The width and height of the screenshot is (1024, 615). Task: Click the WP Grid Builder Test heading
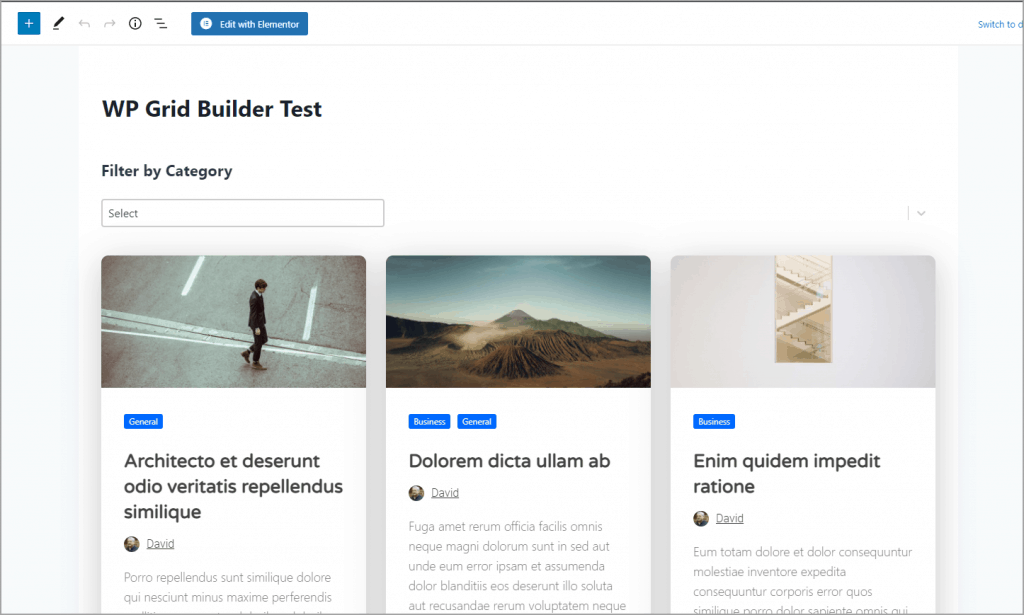click(x=211, y=109)
